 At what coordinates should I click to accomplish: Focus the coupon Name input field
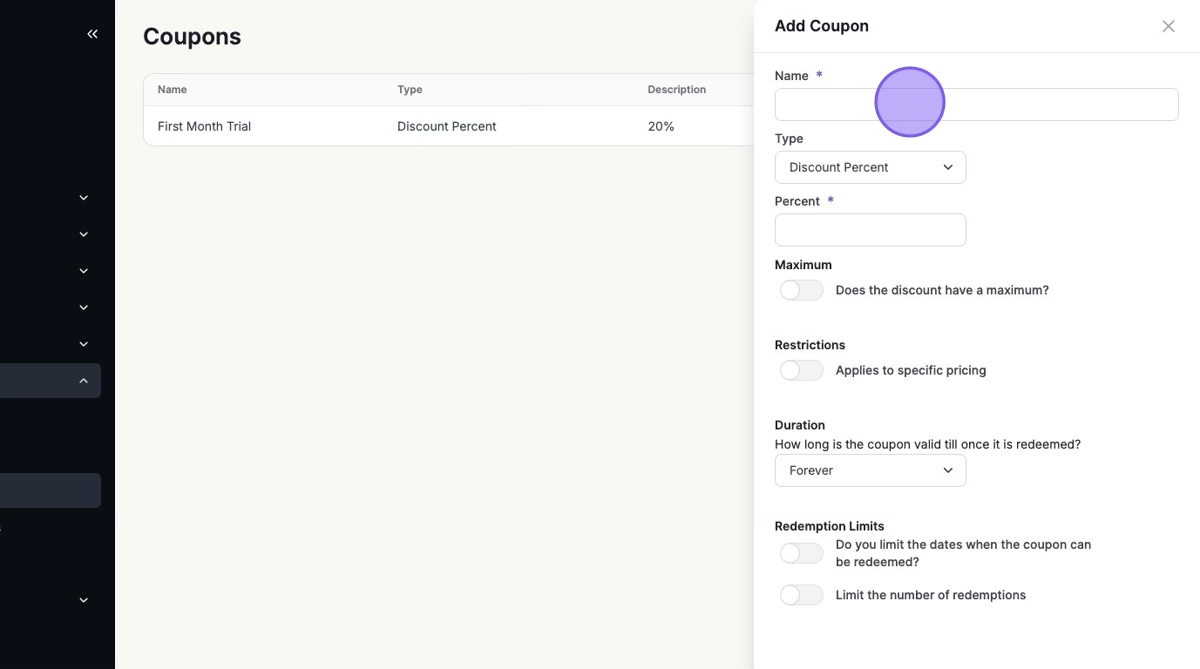(976, 105)
